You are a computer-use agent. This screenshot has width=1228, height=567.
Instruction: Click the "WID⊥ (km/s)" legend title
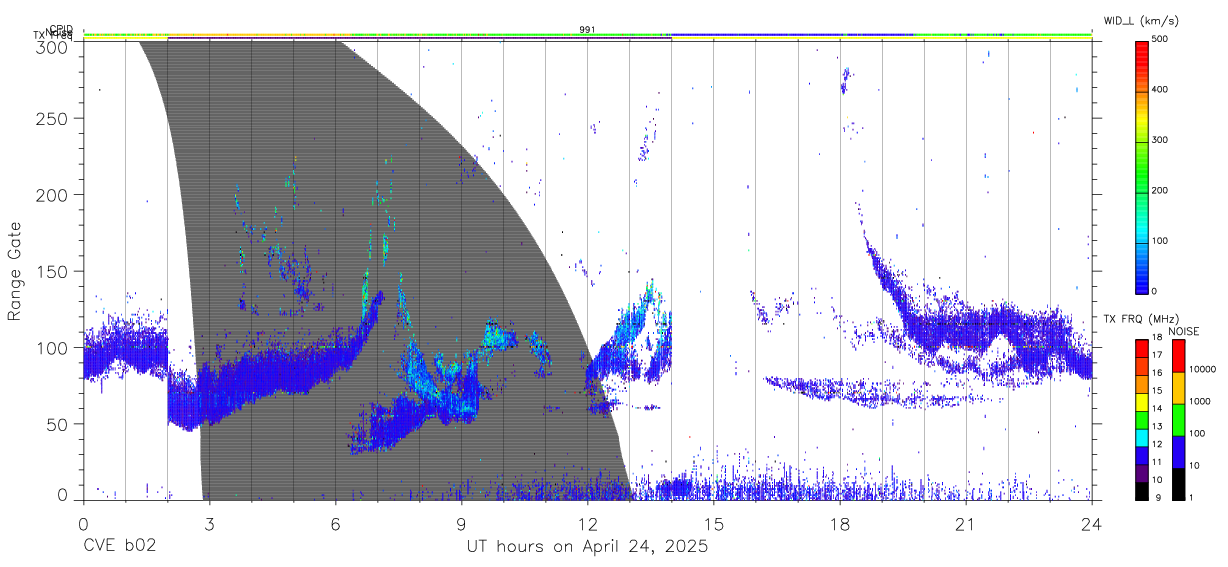(x=1142, y=19)
